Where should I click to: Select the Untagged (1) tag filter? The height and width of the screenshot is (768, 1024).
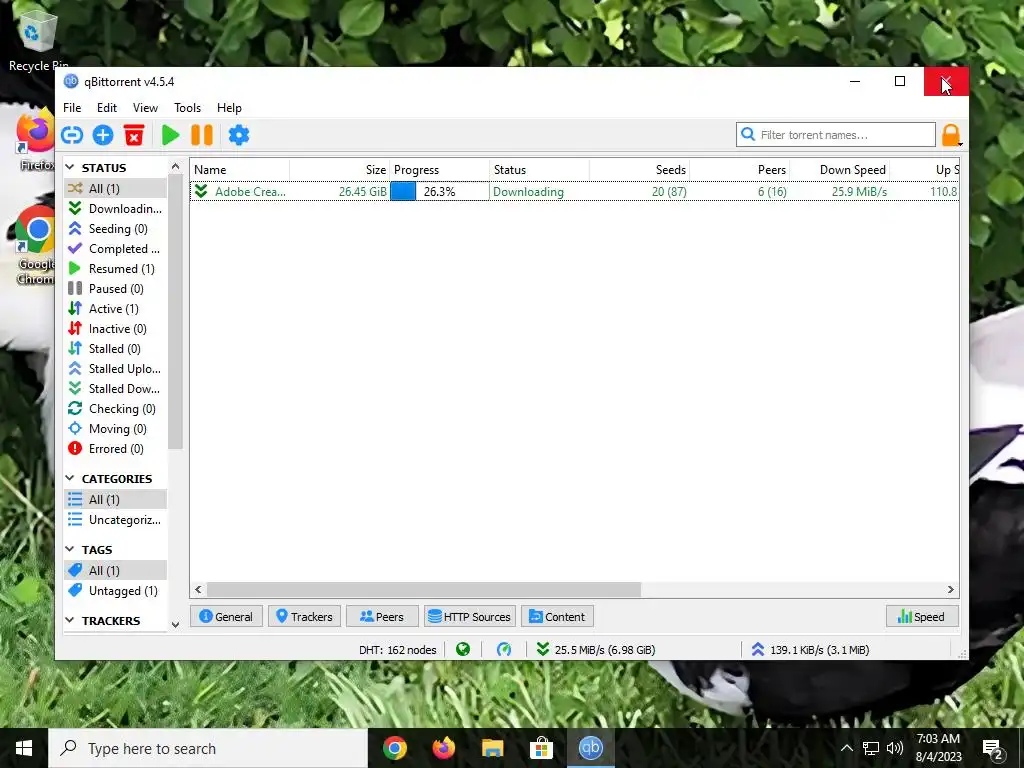coord(116,591)
